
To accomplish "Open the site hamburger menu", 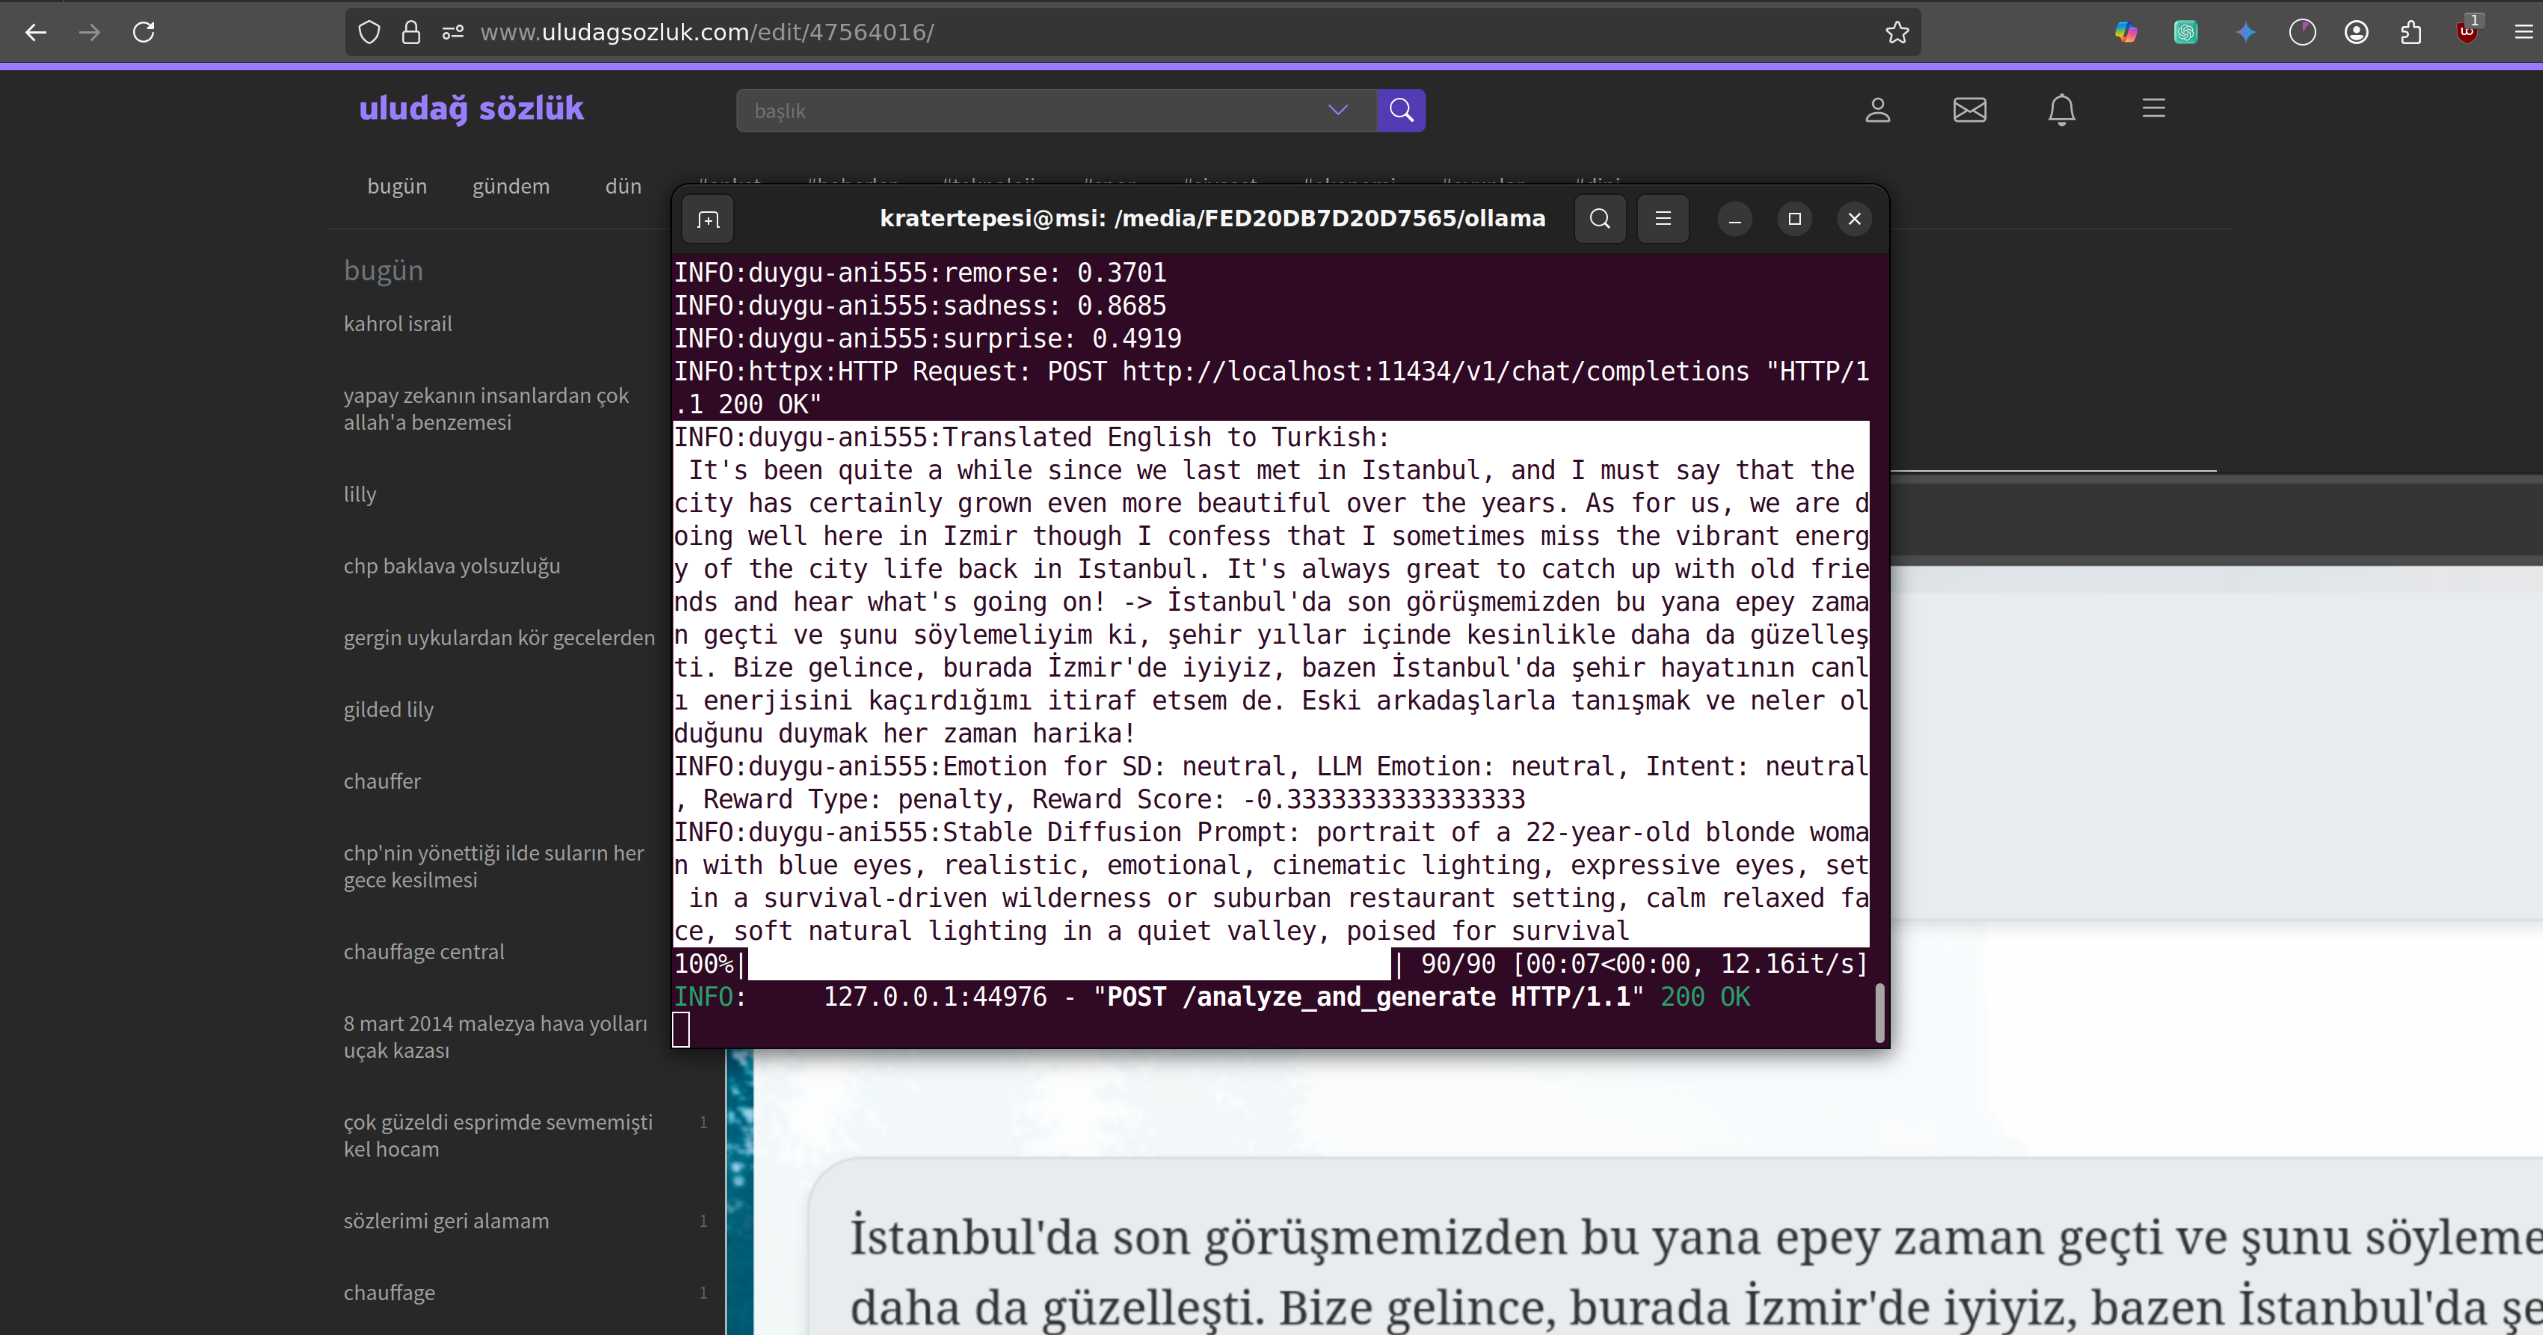I will (2153, 108).
